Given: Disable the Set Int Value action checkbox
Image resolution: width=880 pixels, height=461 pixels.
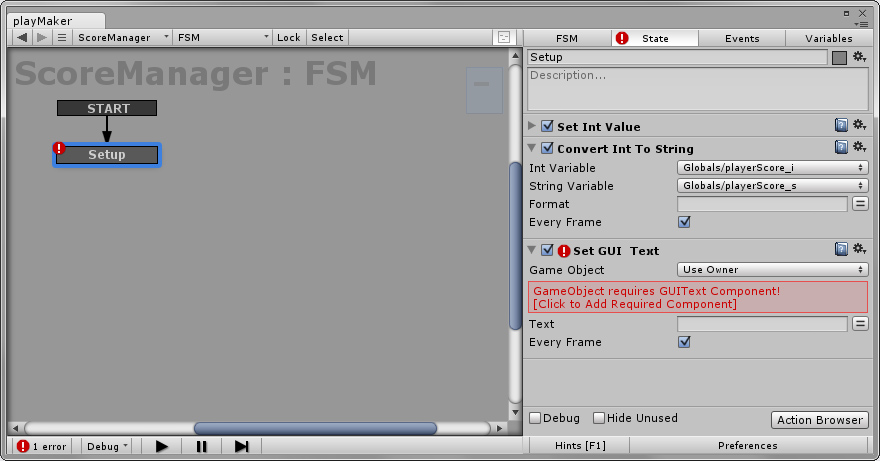Looking at the screenshot, I should pos(547,126).
